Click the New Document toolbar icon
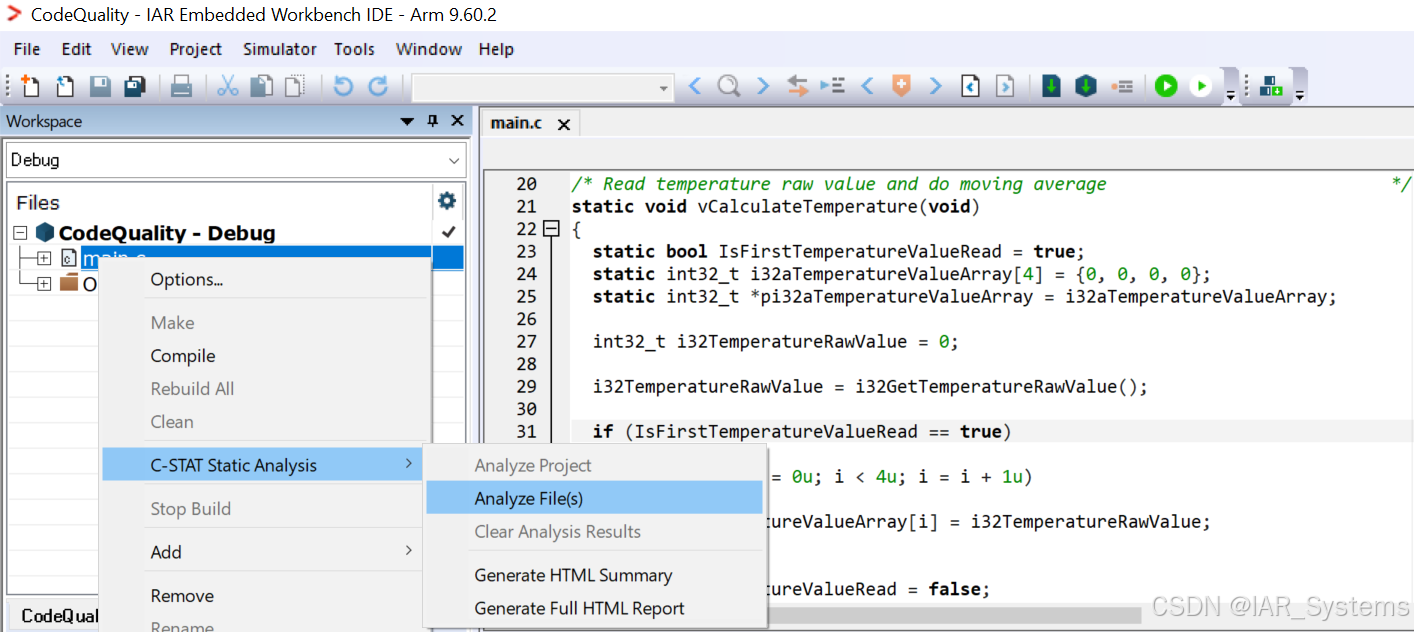The width and height of the screenshot is (1414, 632). click(x=31, y=87)
